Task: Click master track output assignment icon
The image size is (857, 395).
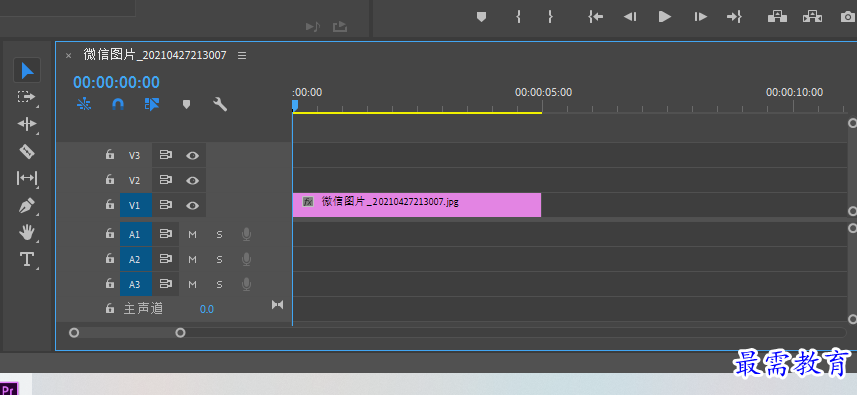Action: click(x=278, y=305)
